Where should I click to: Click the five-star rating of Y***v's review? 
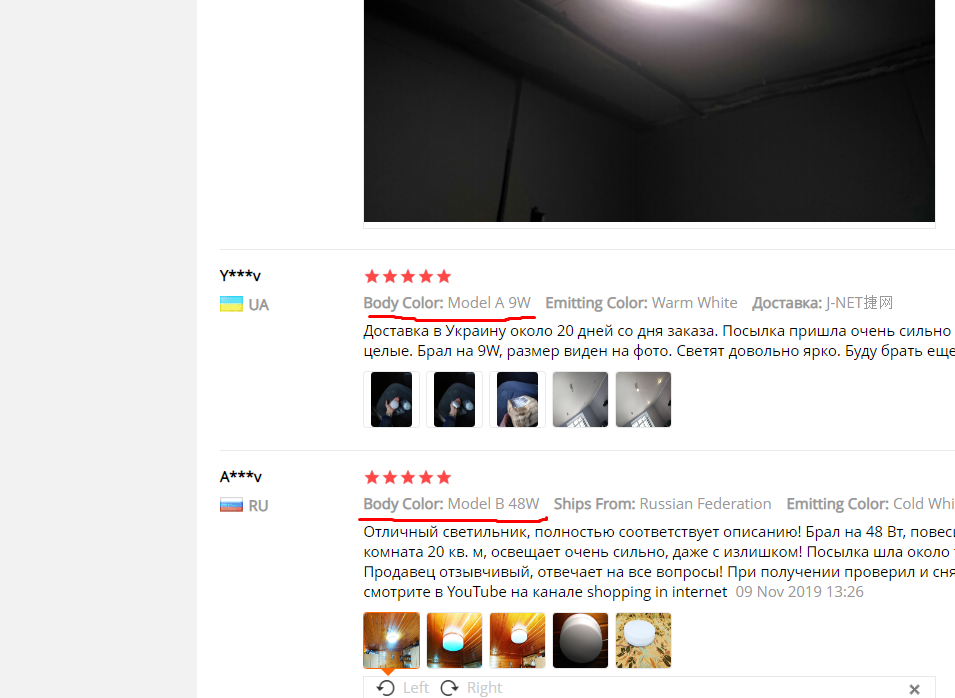click(407, 277)
